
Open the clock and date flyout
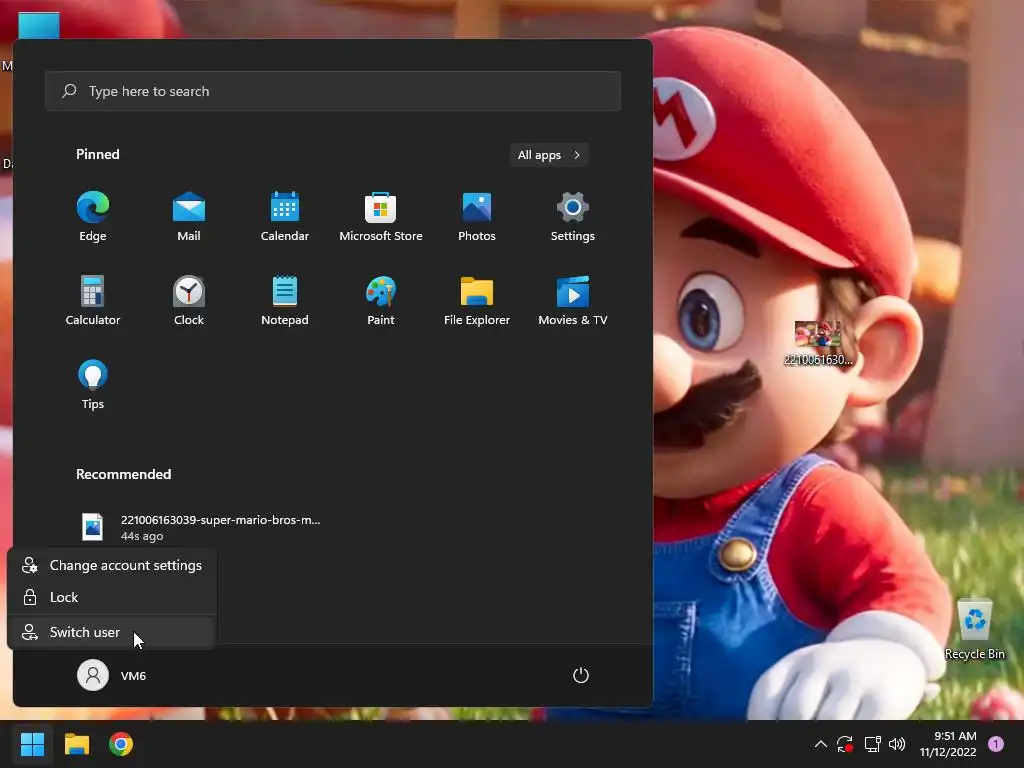click(948, 744)
